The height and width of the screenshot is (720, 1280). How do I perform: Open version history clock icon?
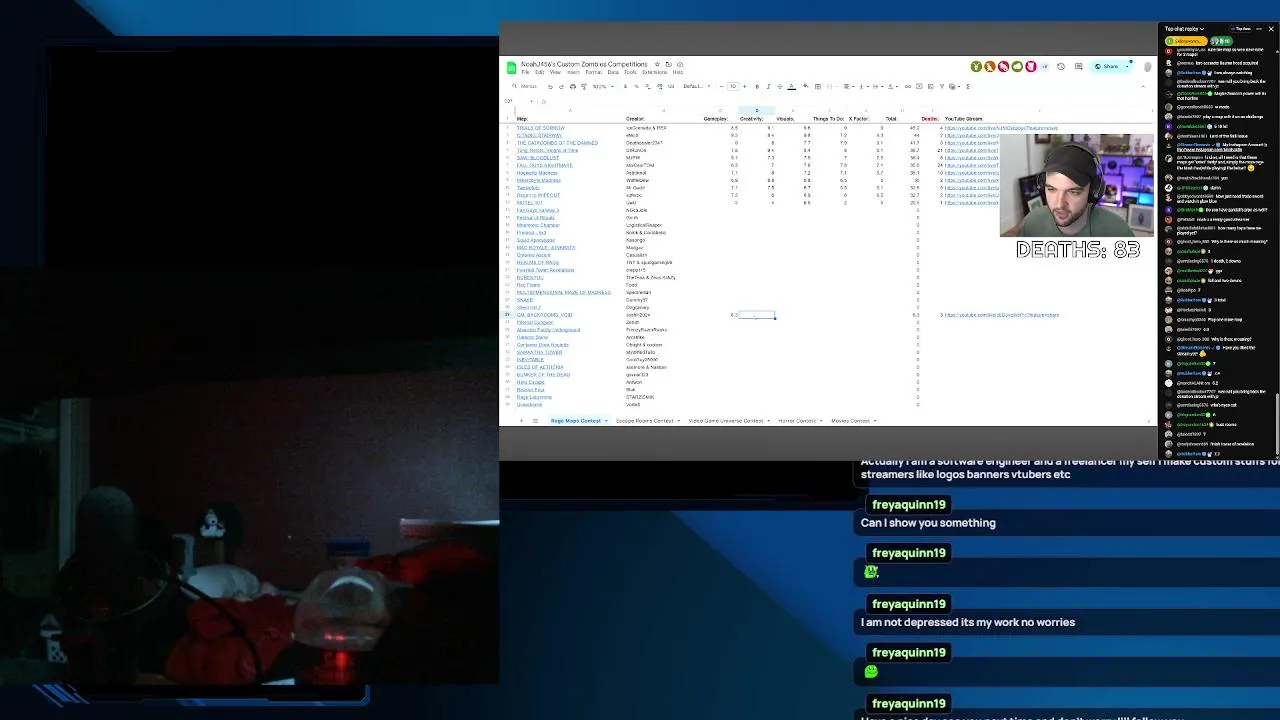pos(1061,66)
